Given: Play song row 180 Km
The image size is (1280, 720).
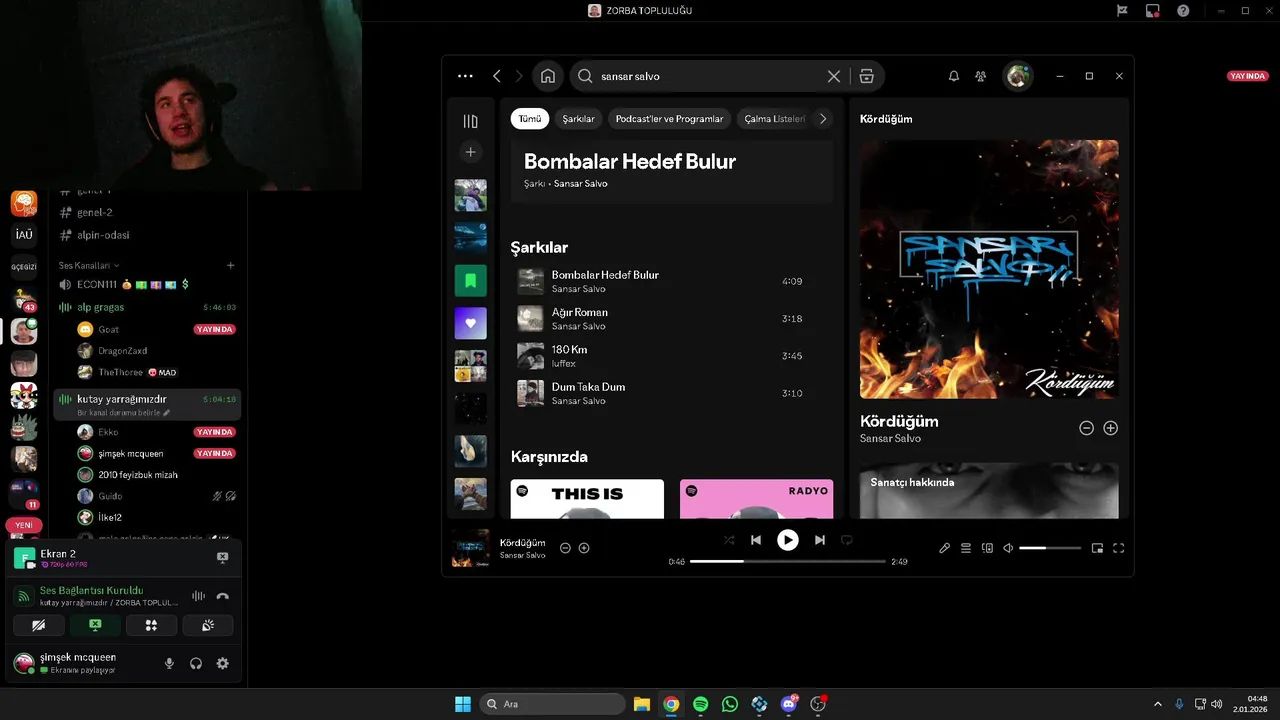Looking at the screenshot, I should pyautogui.click(x=672, y=356).
